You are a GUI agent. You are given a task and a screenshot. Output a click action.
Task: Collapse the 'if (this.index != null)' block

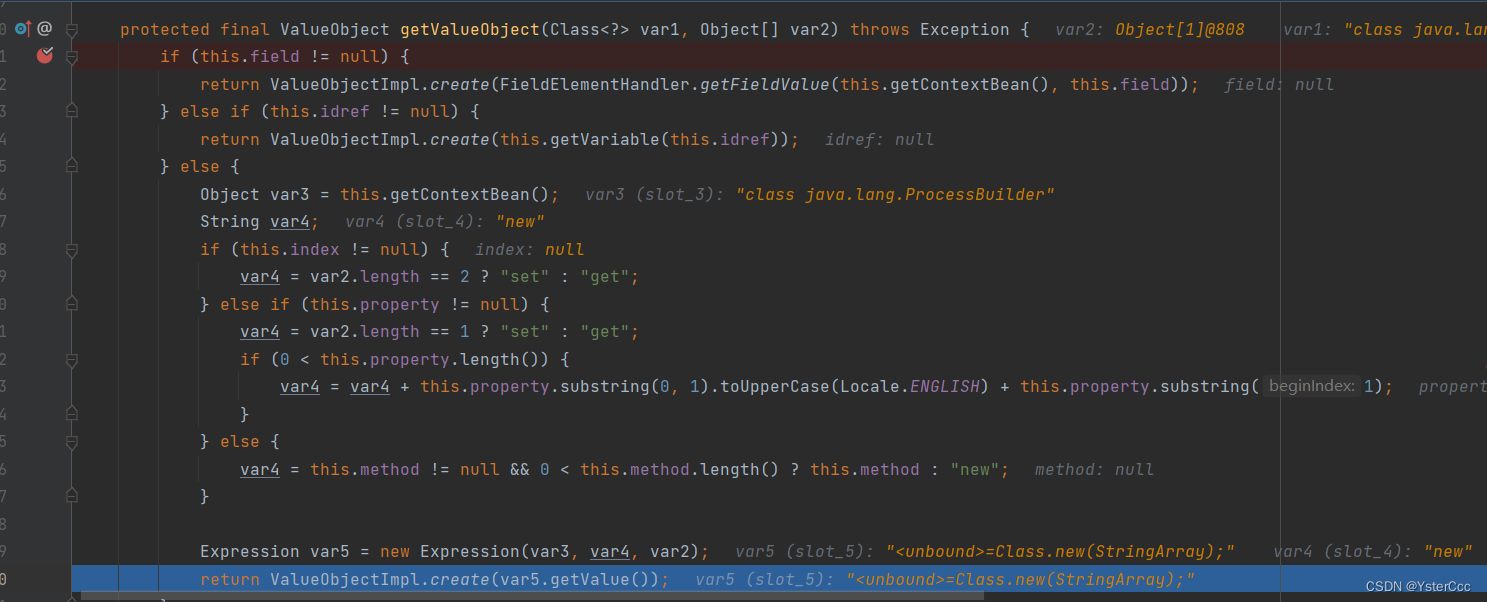72,249
